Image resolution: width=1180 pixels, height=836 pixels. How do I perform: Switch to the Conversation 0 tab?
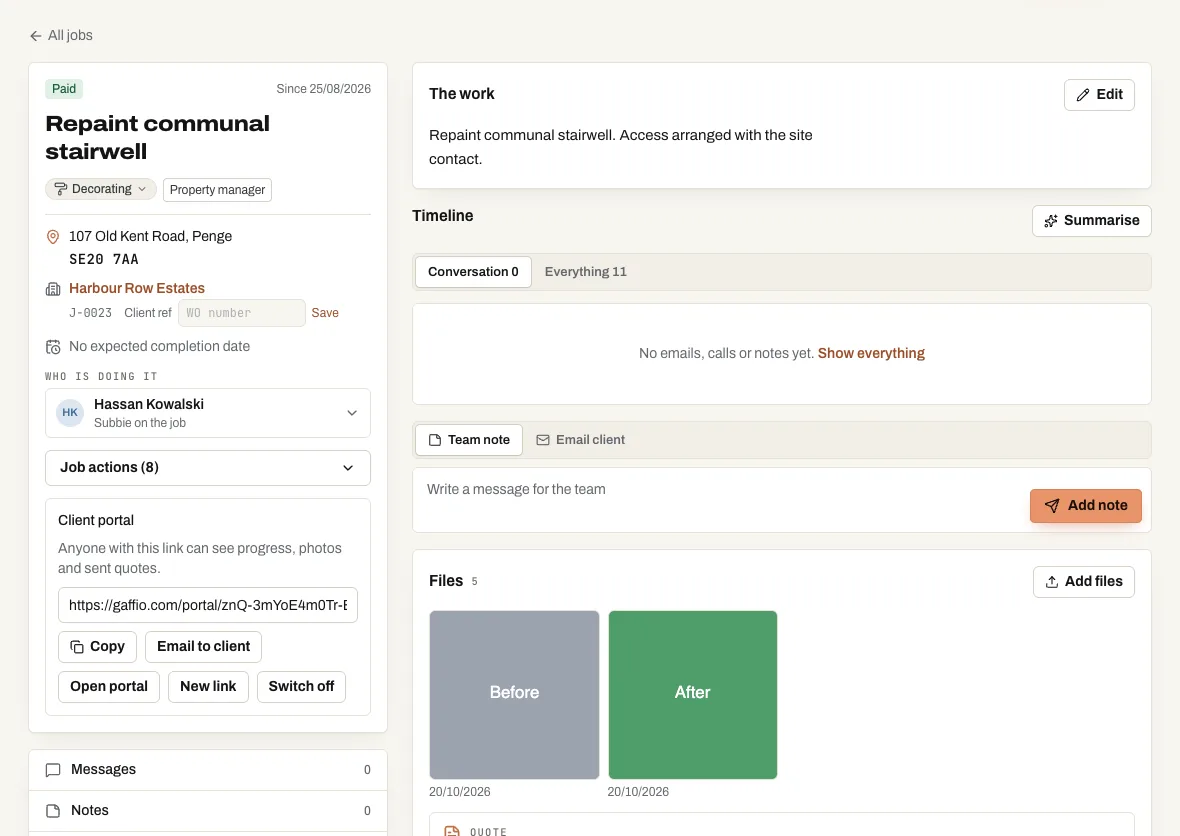(x=473, y=272)
